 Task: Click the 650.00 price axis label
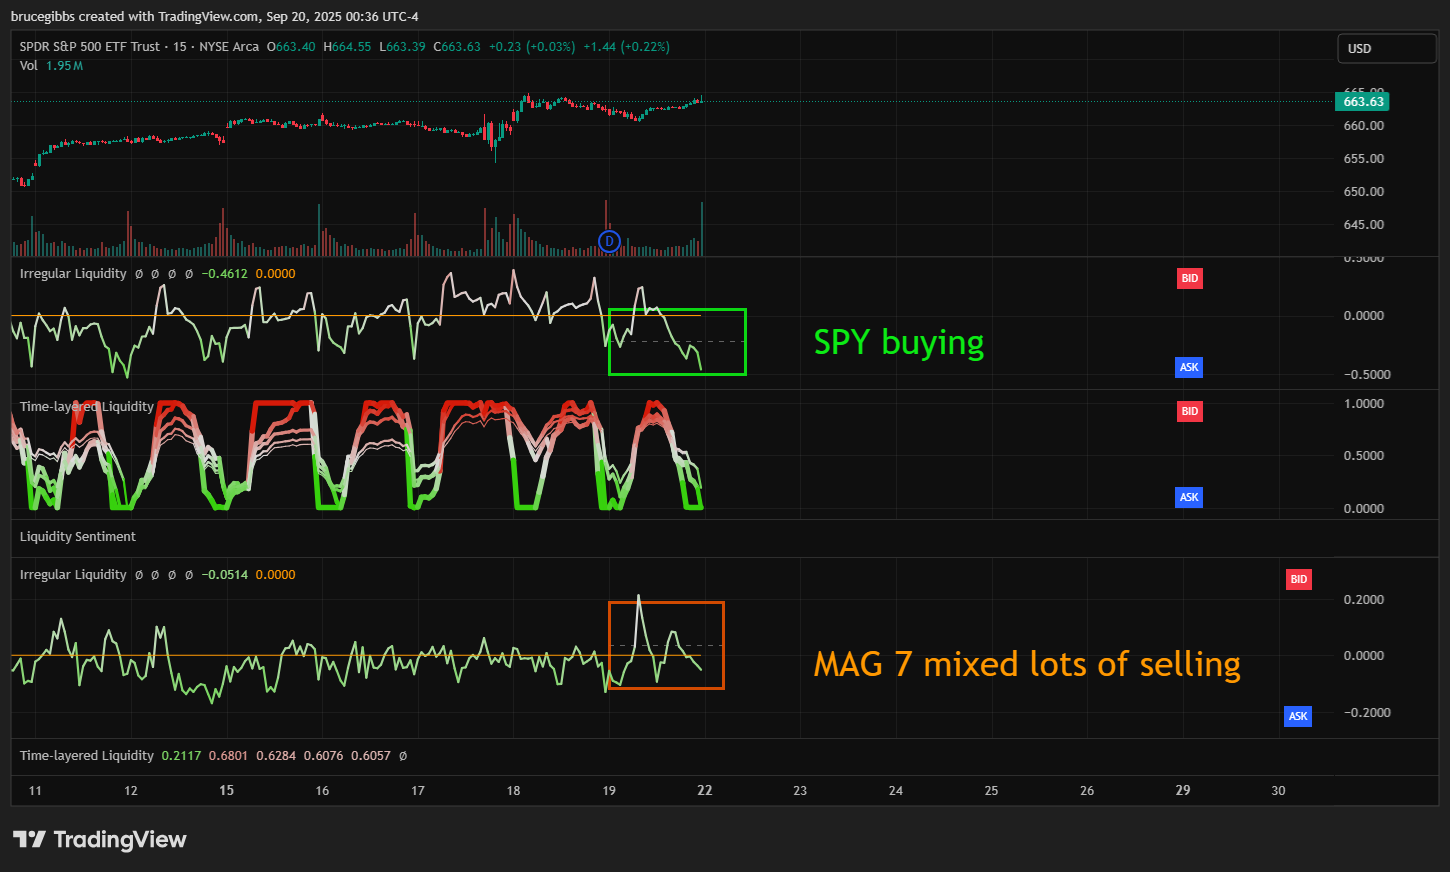coord(1364,191)
